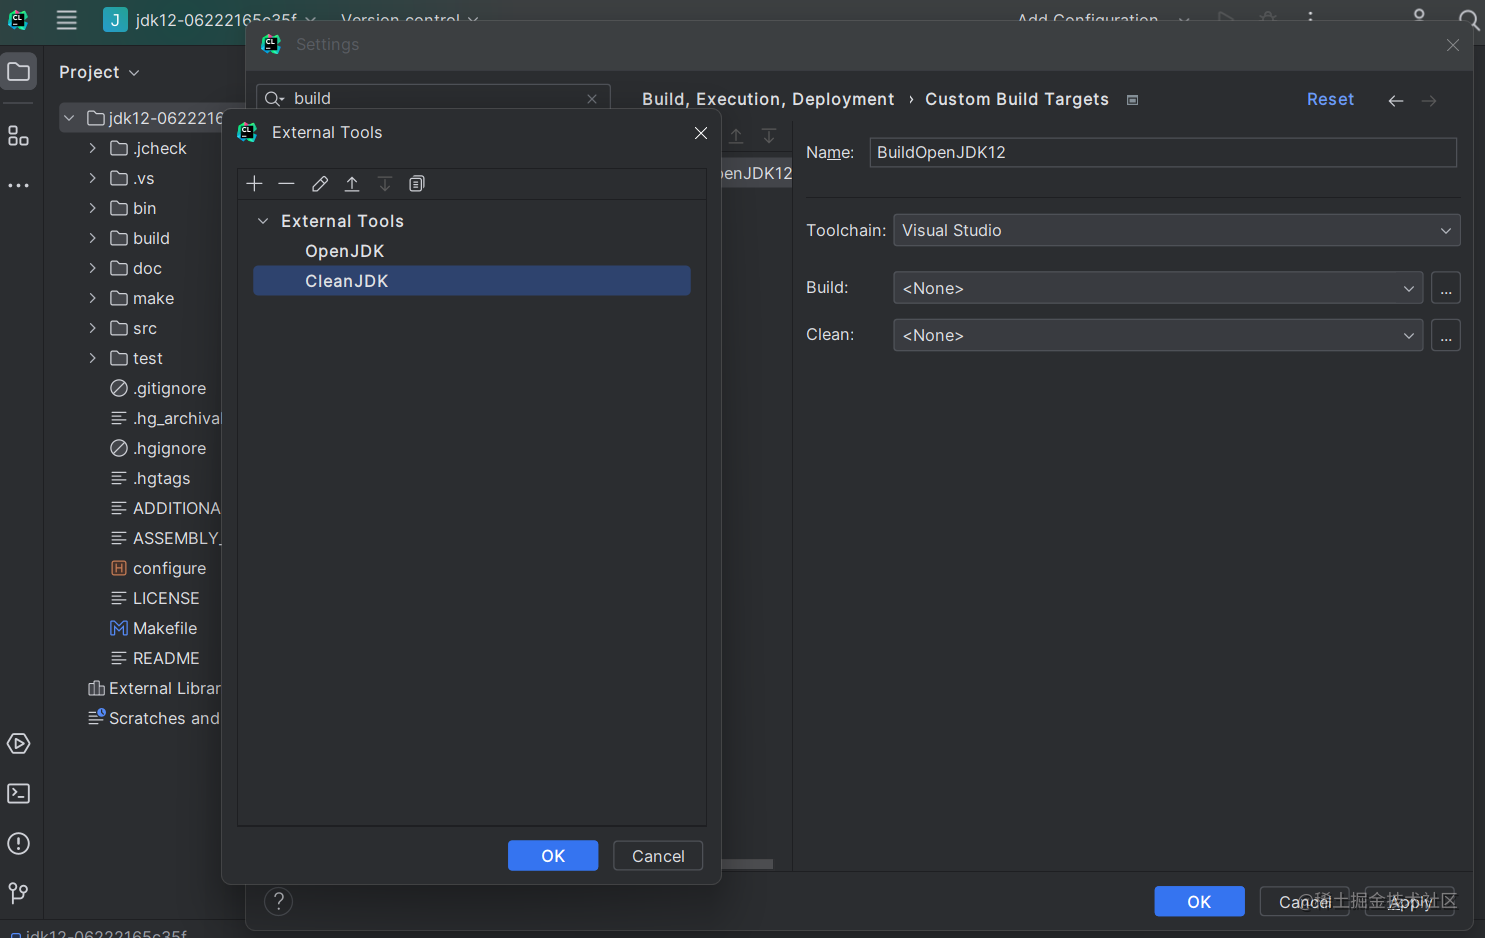Viewport: 1485px width, 938px height.
Task: Collapse the jdk12 root project folder
Action: click(69, 118)
